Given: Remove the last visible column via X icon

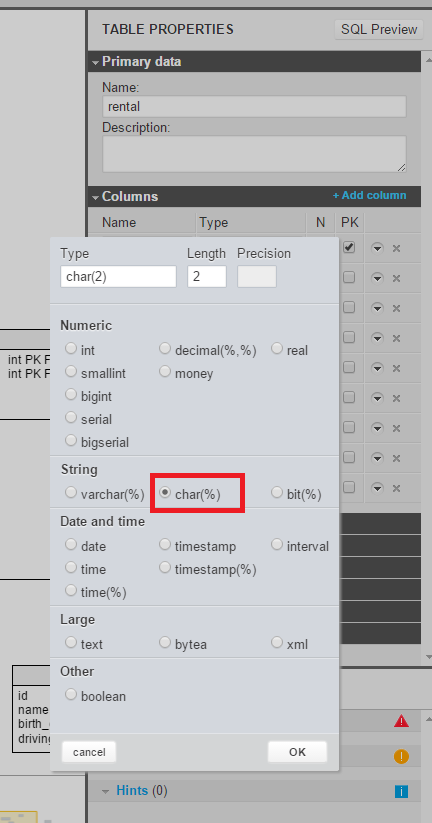Looking at the screenshot, I should pos(396,488).
